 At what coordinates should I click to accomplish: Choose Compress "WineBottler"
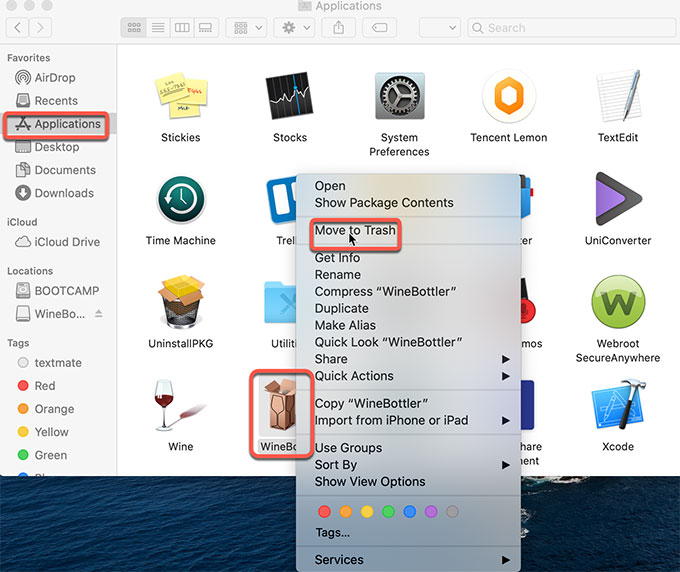pyautogui.click(x=409, y=291)
